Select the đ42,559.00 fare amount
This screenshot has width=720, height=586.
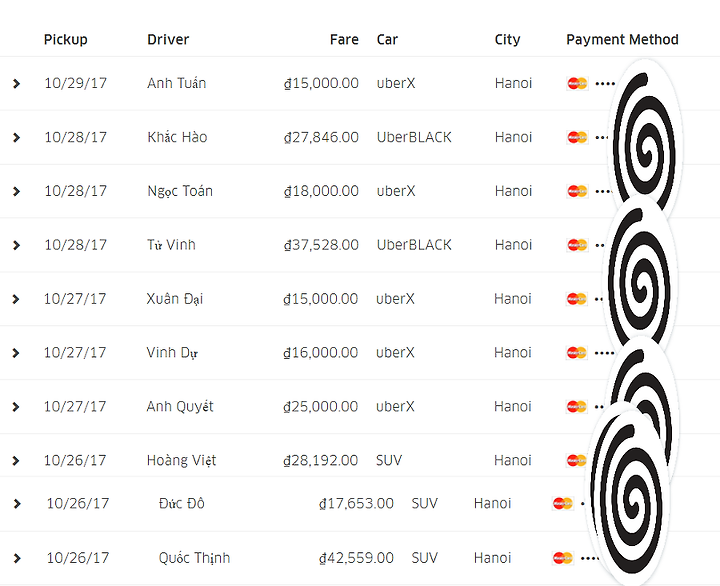pyautogui.click(x=356, y=558)
